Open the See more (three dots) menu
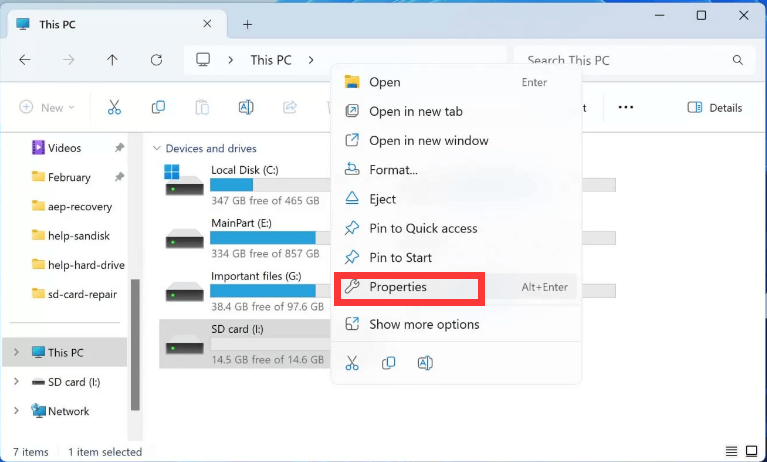 (626, 107)
